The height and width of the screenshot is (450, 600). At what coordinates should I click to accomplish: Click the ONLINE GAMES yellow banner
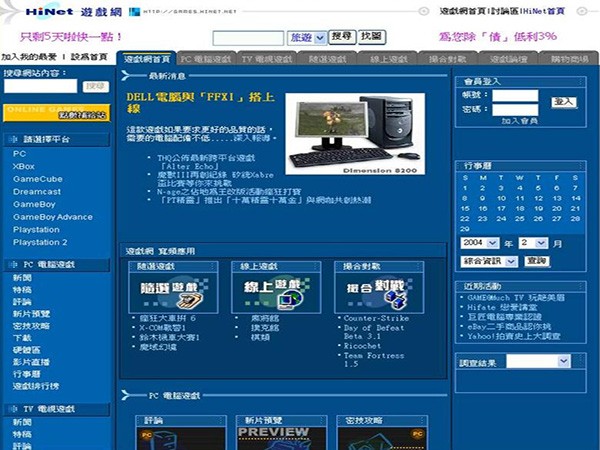(x=57, y=113)
